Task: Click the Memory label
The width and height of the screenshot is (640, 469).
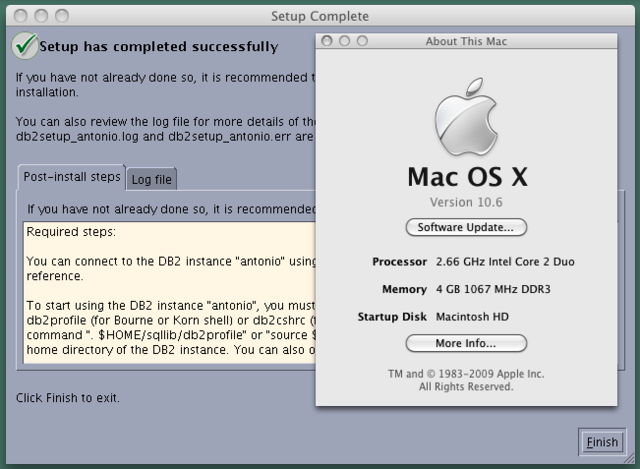Action: pyautogui.click(x=404, y=289)
